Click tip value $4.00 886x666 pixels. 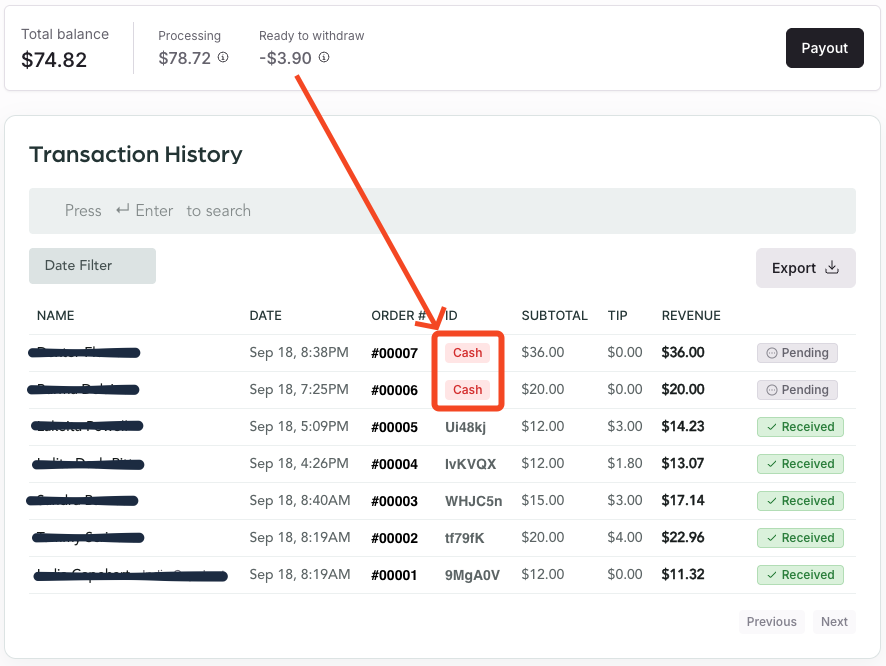625,537
